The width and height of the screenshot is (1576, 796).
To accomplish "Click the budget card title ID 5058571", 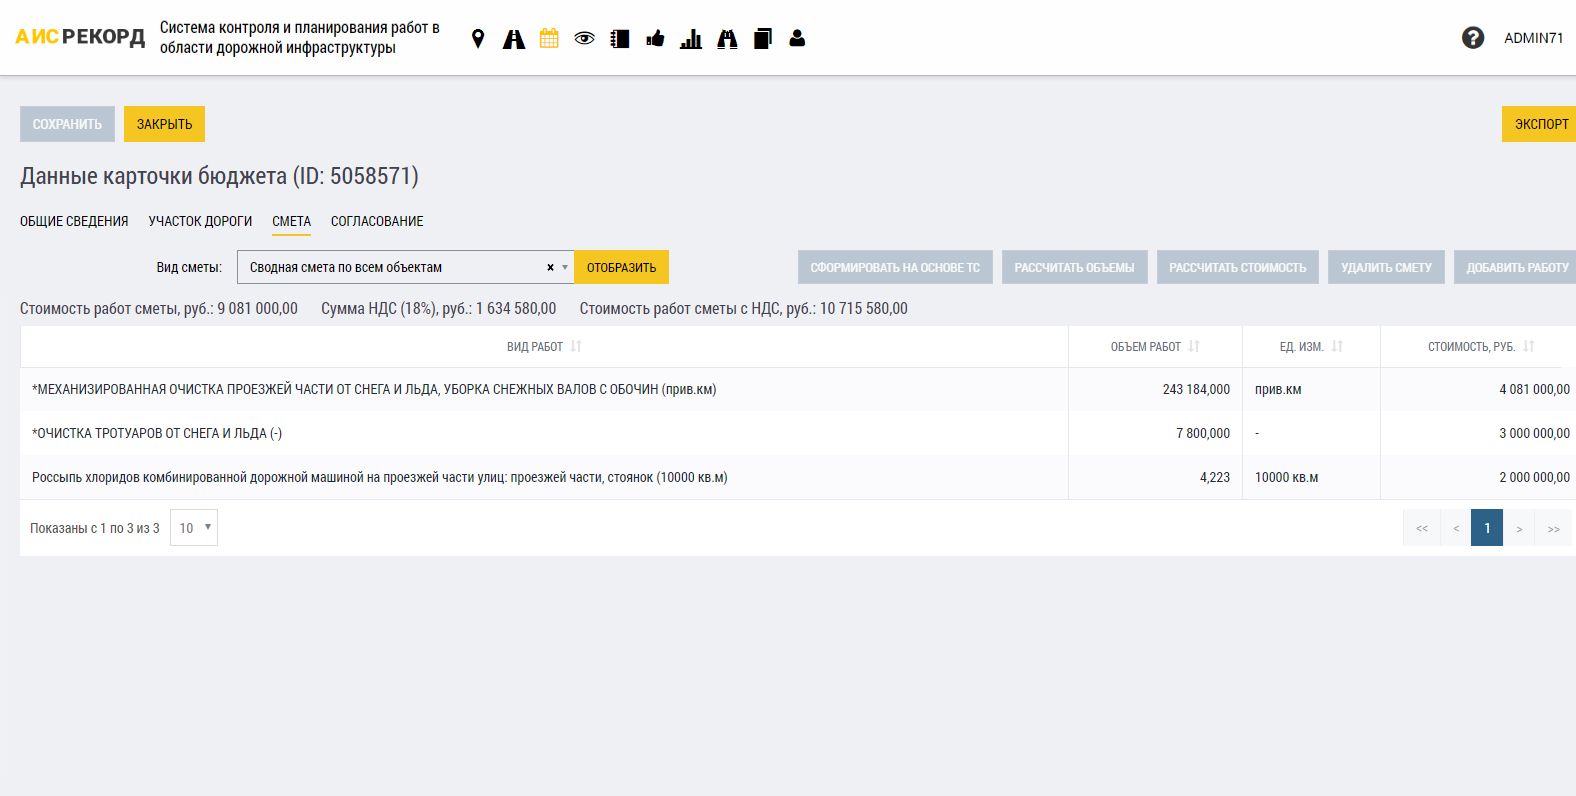I will click(219, 176).
